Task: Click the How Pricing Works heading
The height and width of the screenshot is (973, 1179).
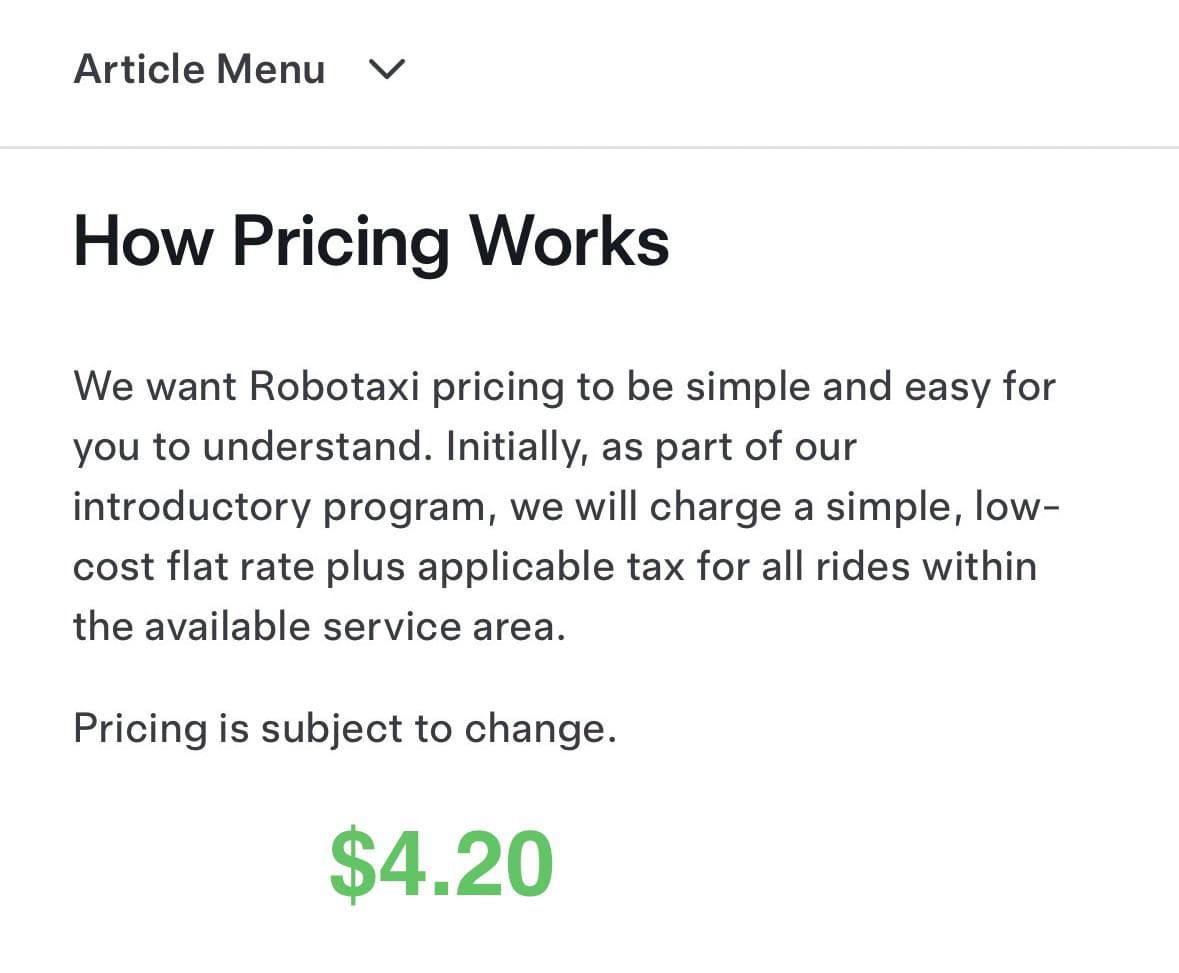Action: click(371, 241)
